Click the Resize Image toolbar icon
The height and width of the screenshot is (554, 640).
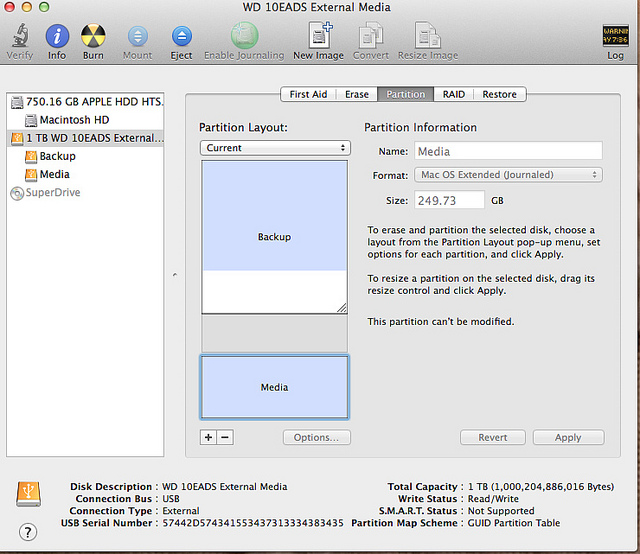point(427,36)
